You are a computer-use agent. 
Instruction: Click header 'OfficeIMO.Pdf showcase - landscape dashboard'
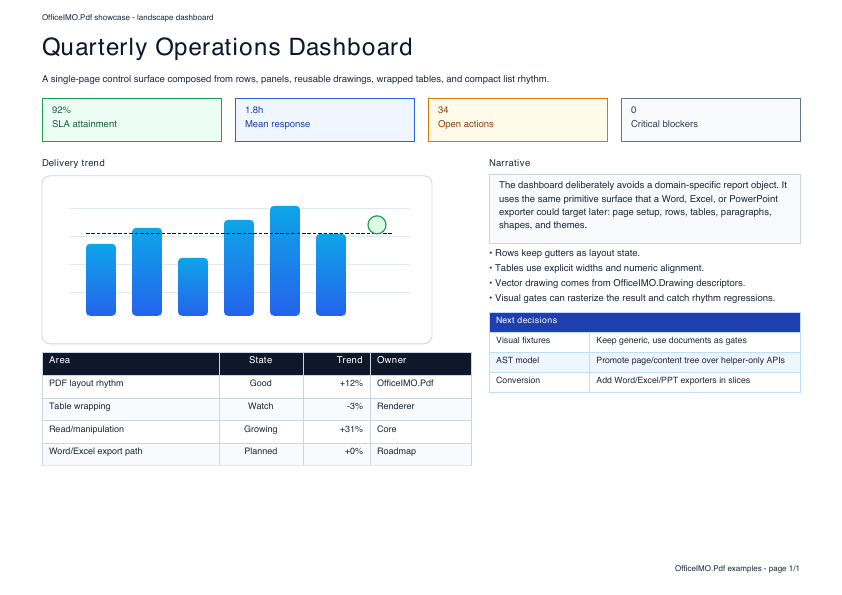[x=127, y=18]
